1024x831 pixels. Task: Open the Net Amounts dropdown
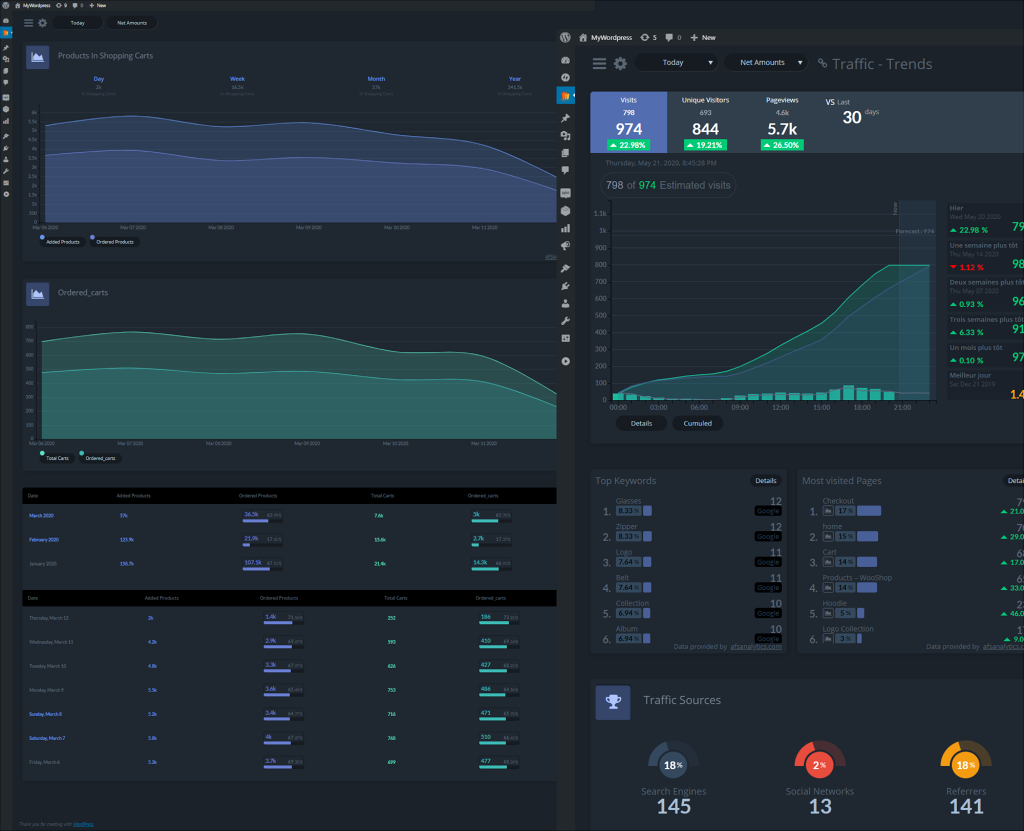point(766,62)
